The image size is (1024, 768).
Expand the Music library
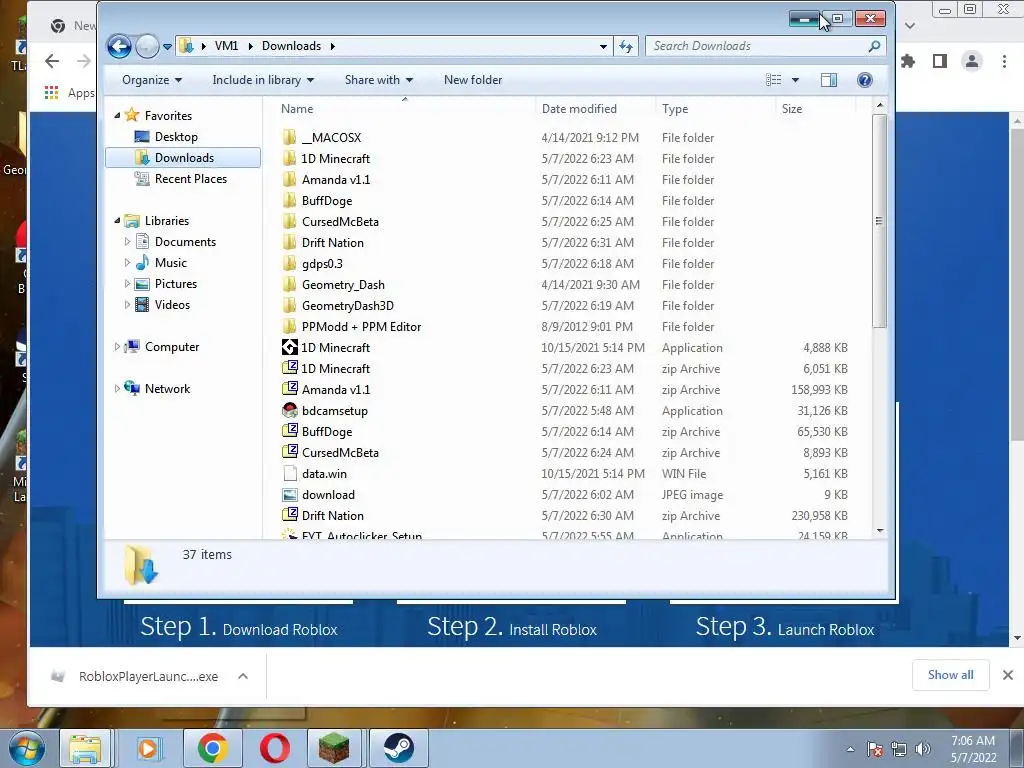click(127, 263)
